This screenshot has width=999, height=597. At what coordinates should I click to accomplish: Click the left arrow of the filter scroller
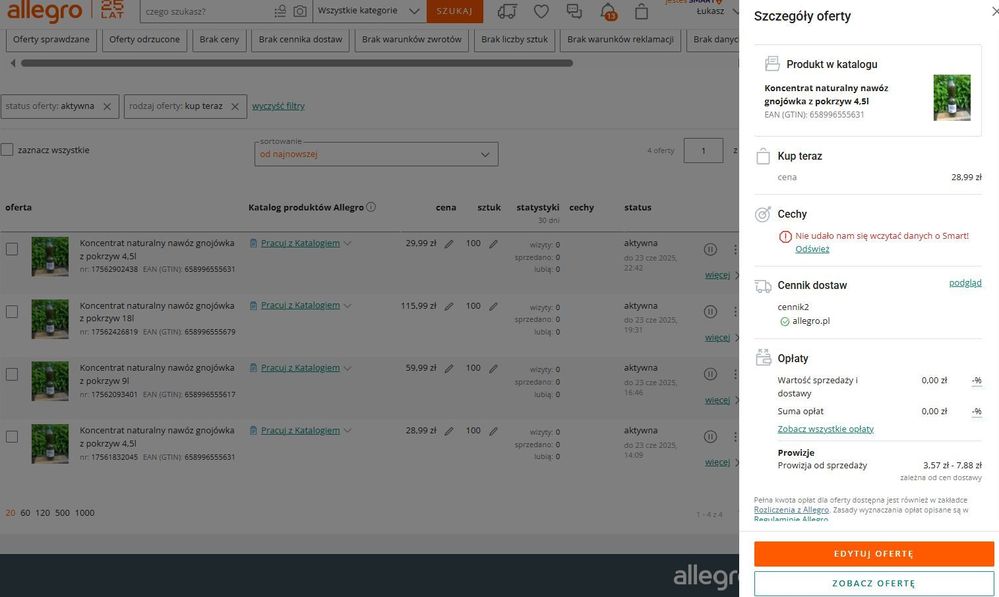pos(13,63)
